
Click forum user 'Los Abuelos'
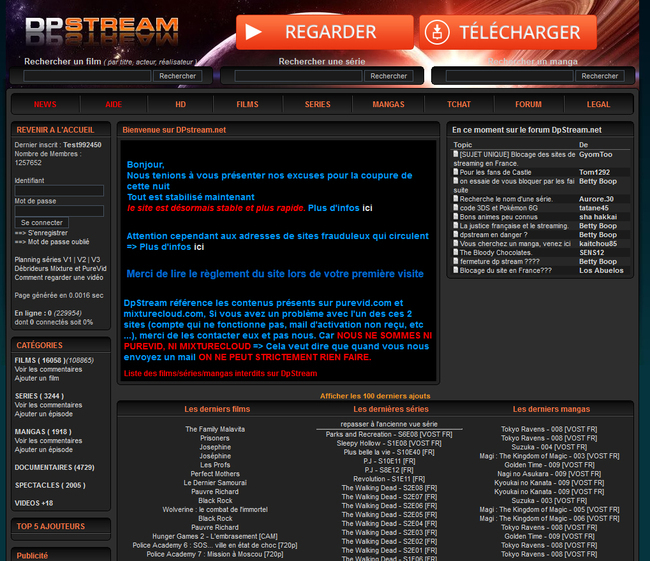point(601,270)
